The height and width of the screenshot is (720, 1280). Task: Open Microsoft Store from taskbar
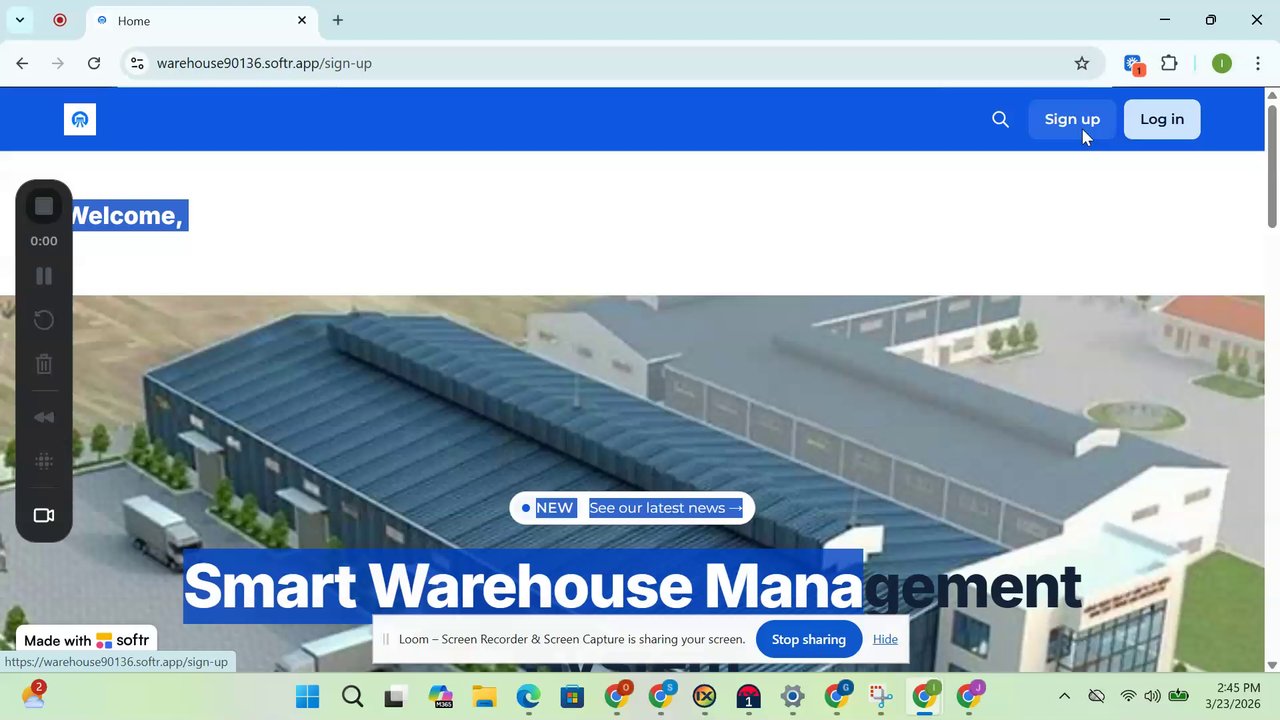[x=572, y=697]
